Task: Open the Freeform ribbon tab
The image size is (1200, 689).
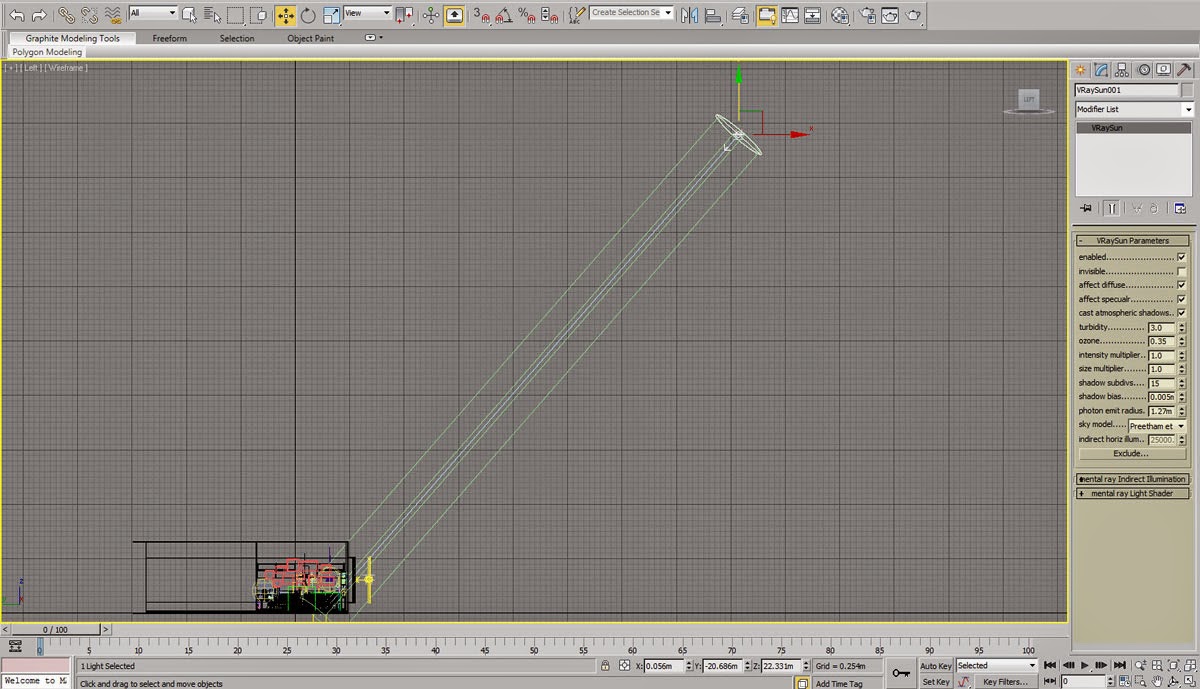Action: (169, 38)
